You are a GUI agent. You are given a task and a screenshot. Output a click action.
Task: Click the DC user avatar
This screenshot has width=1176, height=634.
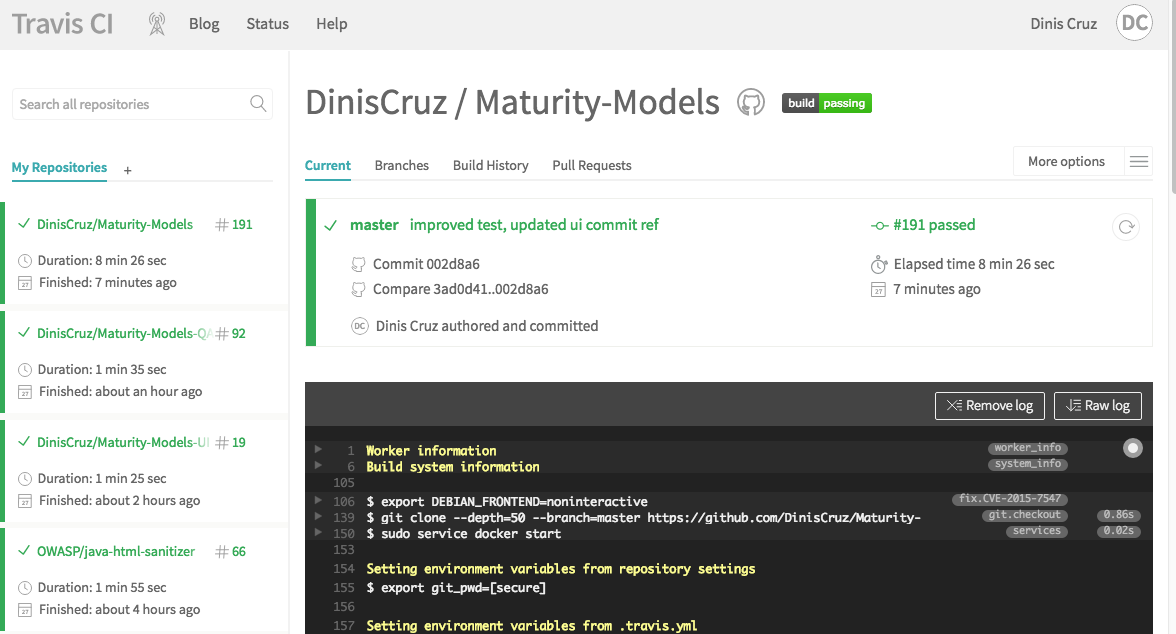(1134, 24)
